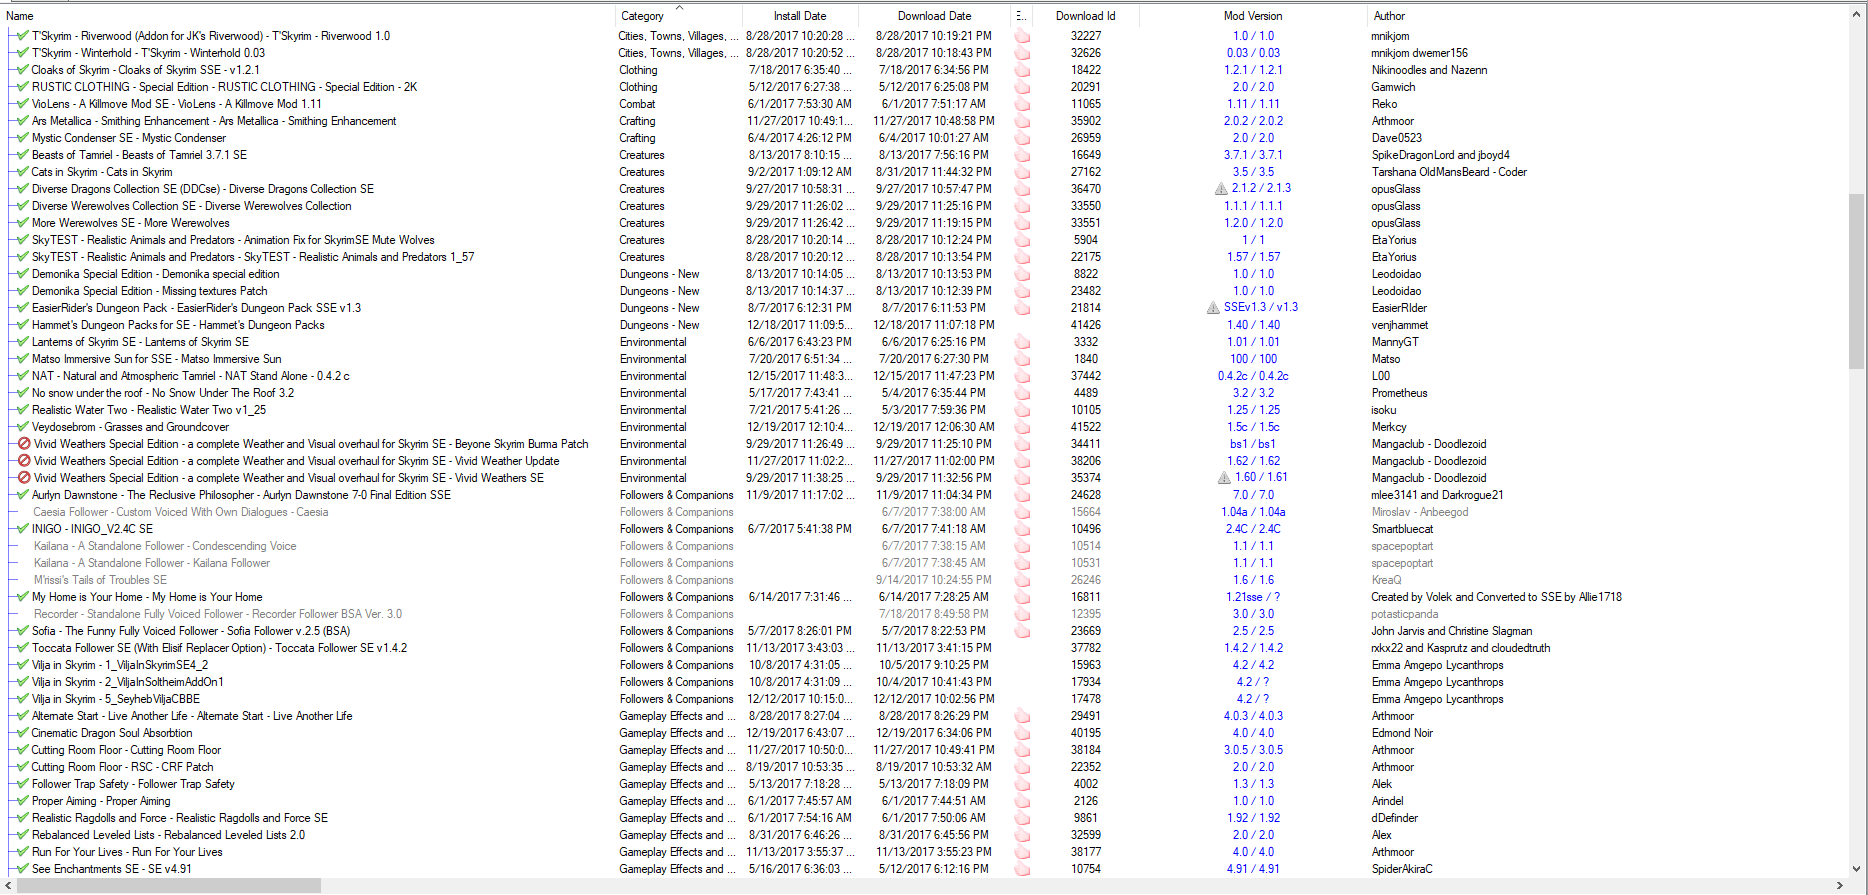
Task: Click endorsement thumb icon for Veydosebrom row
Action: click(1022, 427)
